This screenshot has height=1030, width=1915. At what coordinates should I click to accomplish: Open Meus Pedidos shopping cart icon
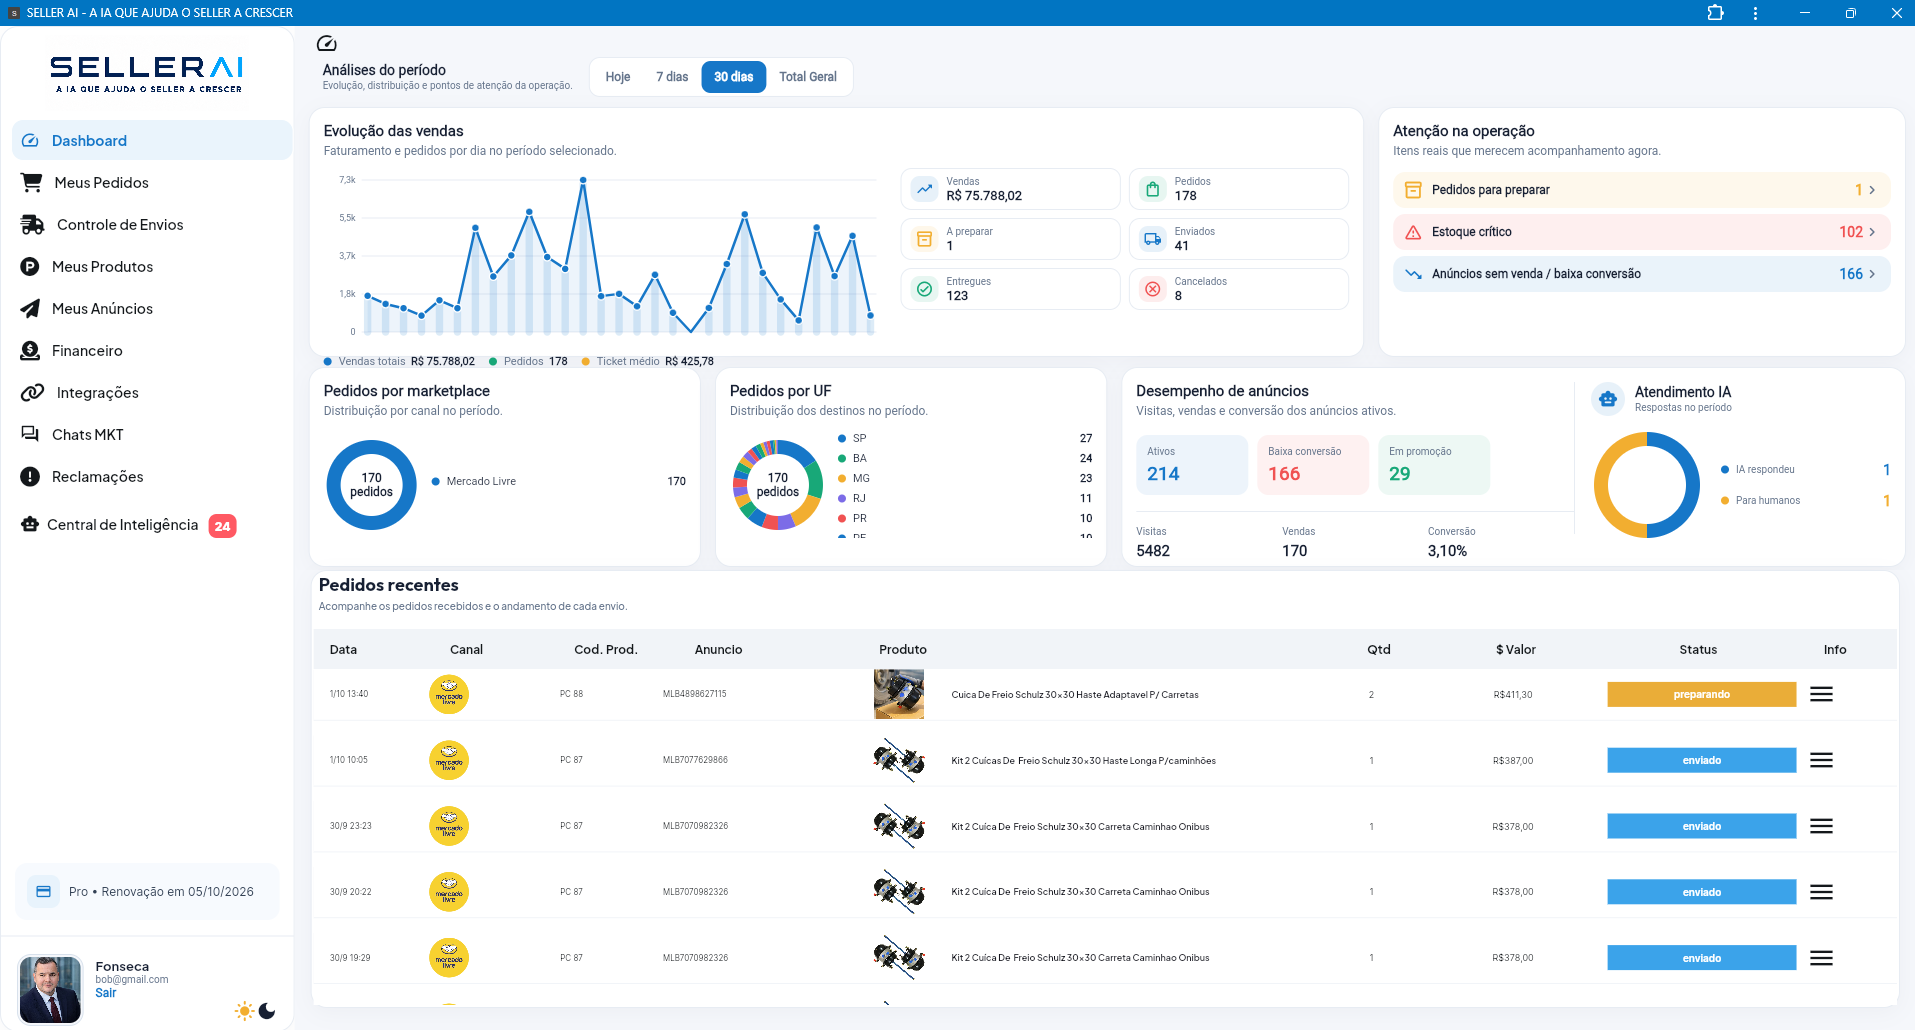tap(32, 183)
